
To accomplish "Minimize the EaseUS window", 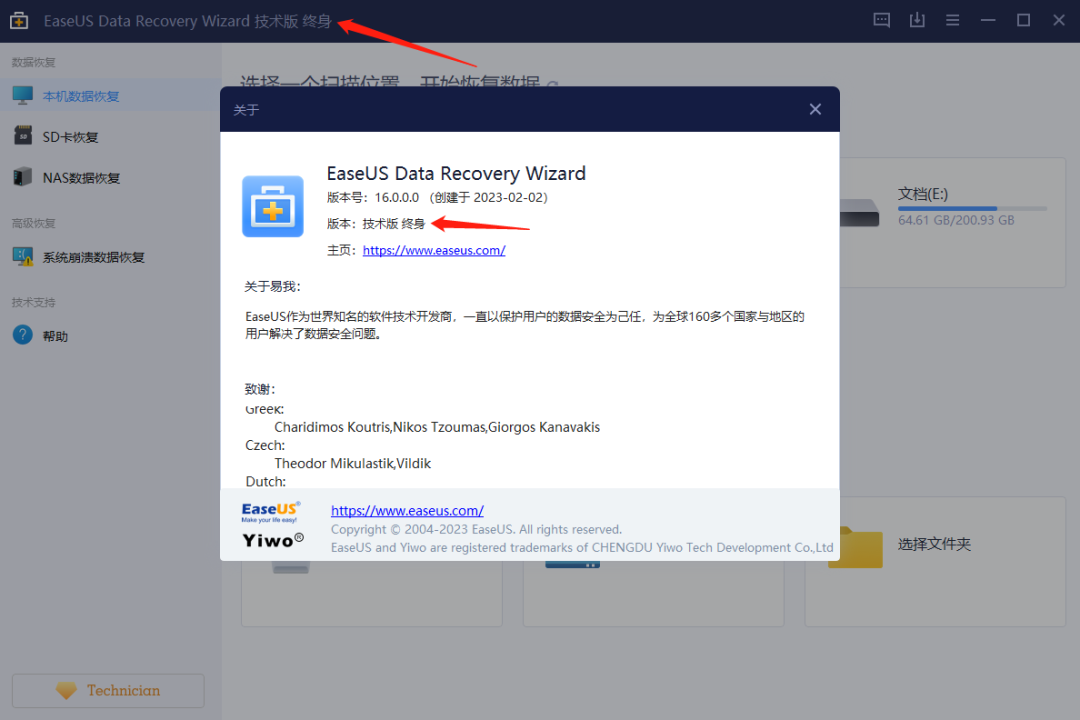I will pos(988,20).
